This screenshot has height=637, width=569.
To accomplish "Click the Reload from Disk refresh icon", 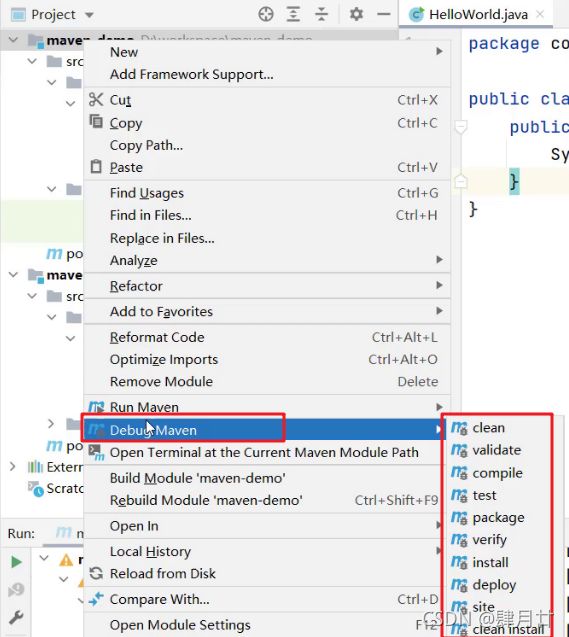I will (x=96, y=573).
